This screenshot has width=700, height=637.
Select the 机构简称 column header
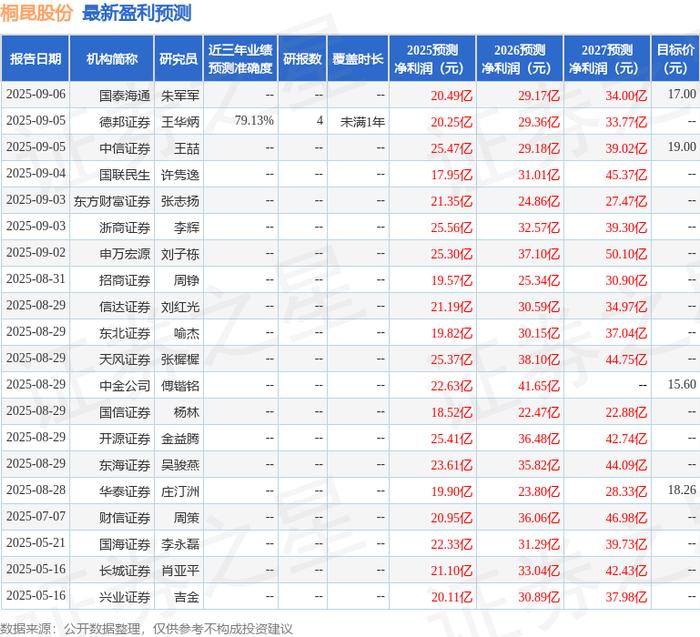[x=112, y=59]
